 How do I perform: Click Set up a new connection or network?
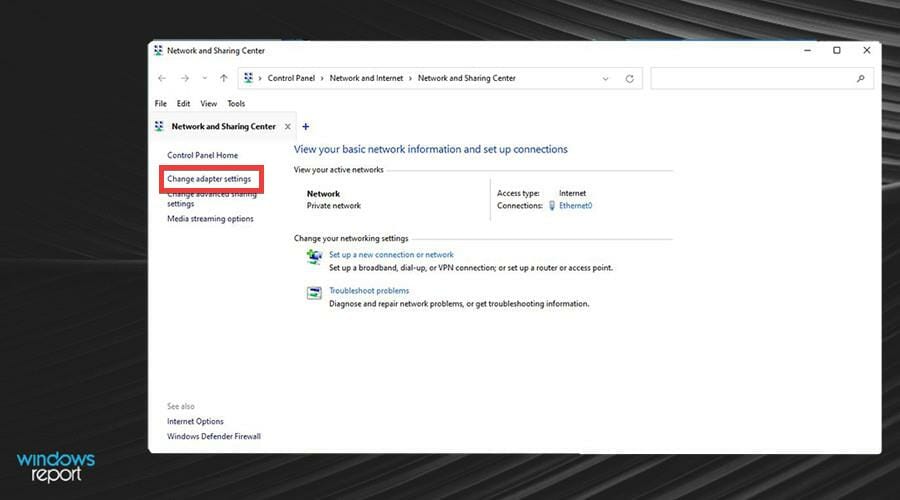point(391,254)
